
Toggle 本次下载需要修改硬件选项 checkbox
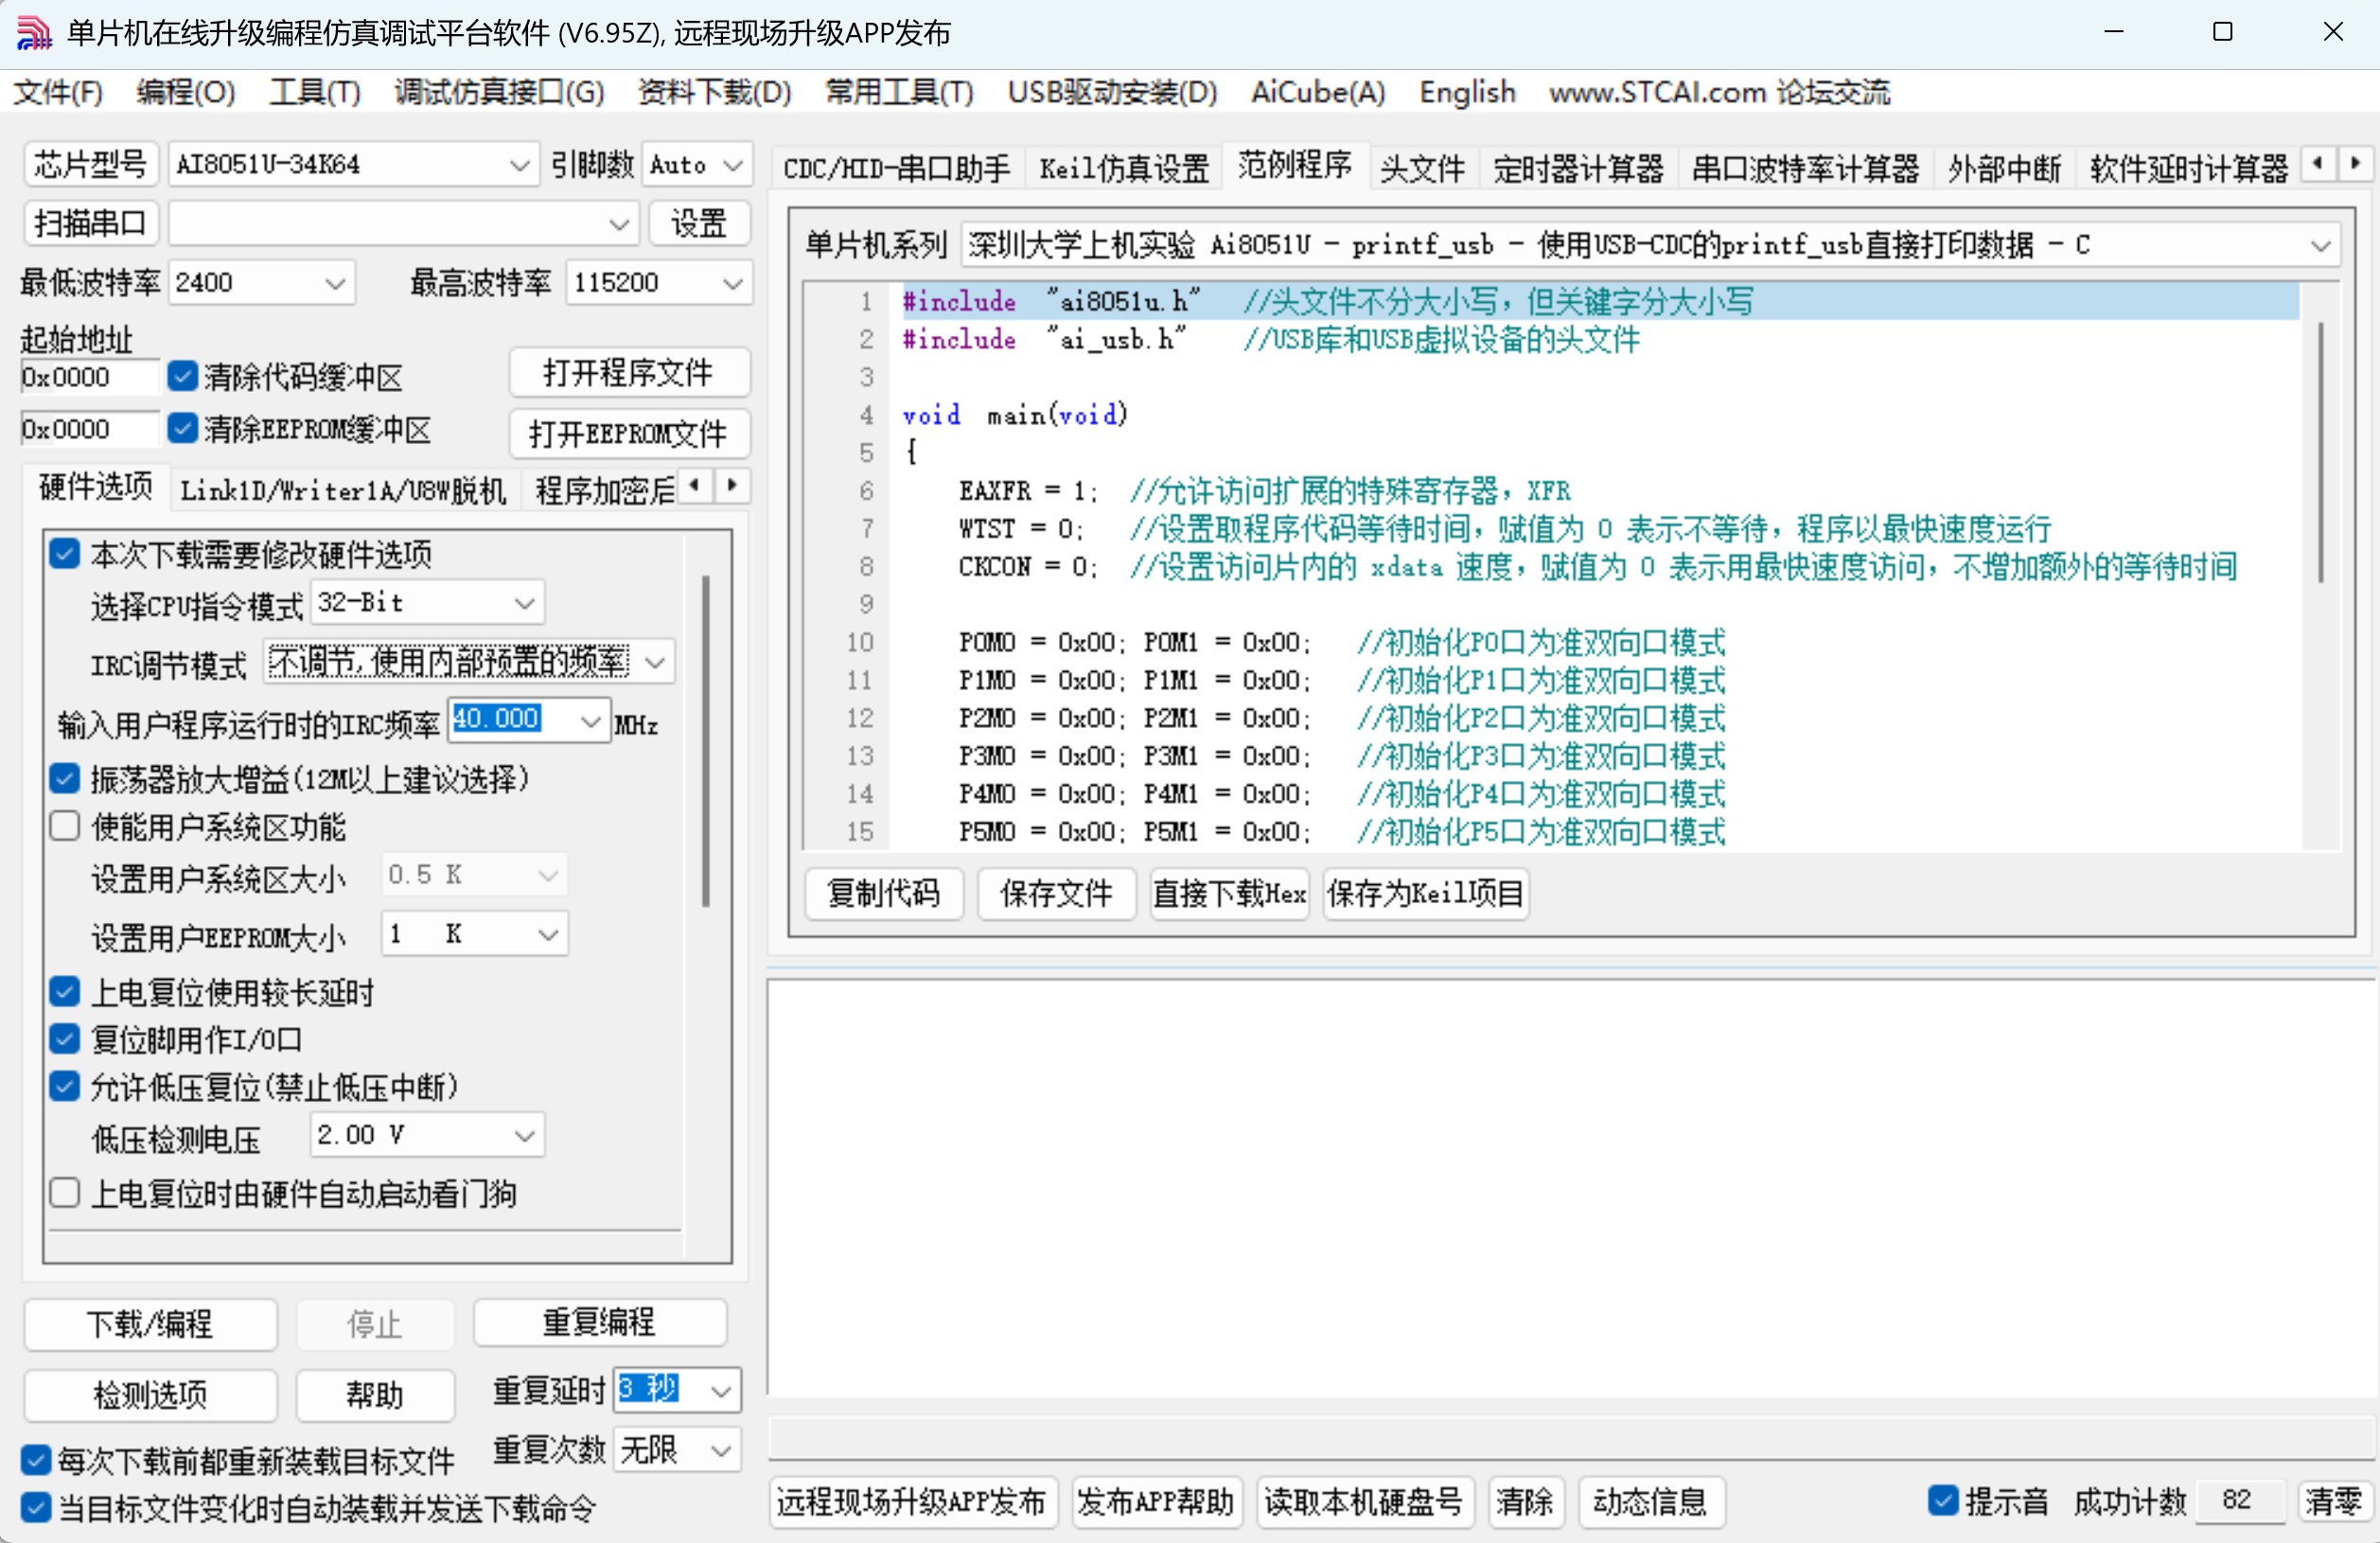tap(65, 554)
